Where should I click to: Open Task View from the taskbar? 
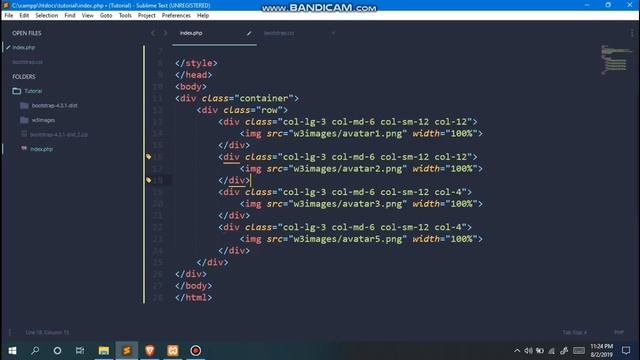coord(80,351)
